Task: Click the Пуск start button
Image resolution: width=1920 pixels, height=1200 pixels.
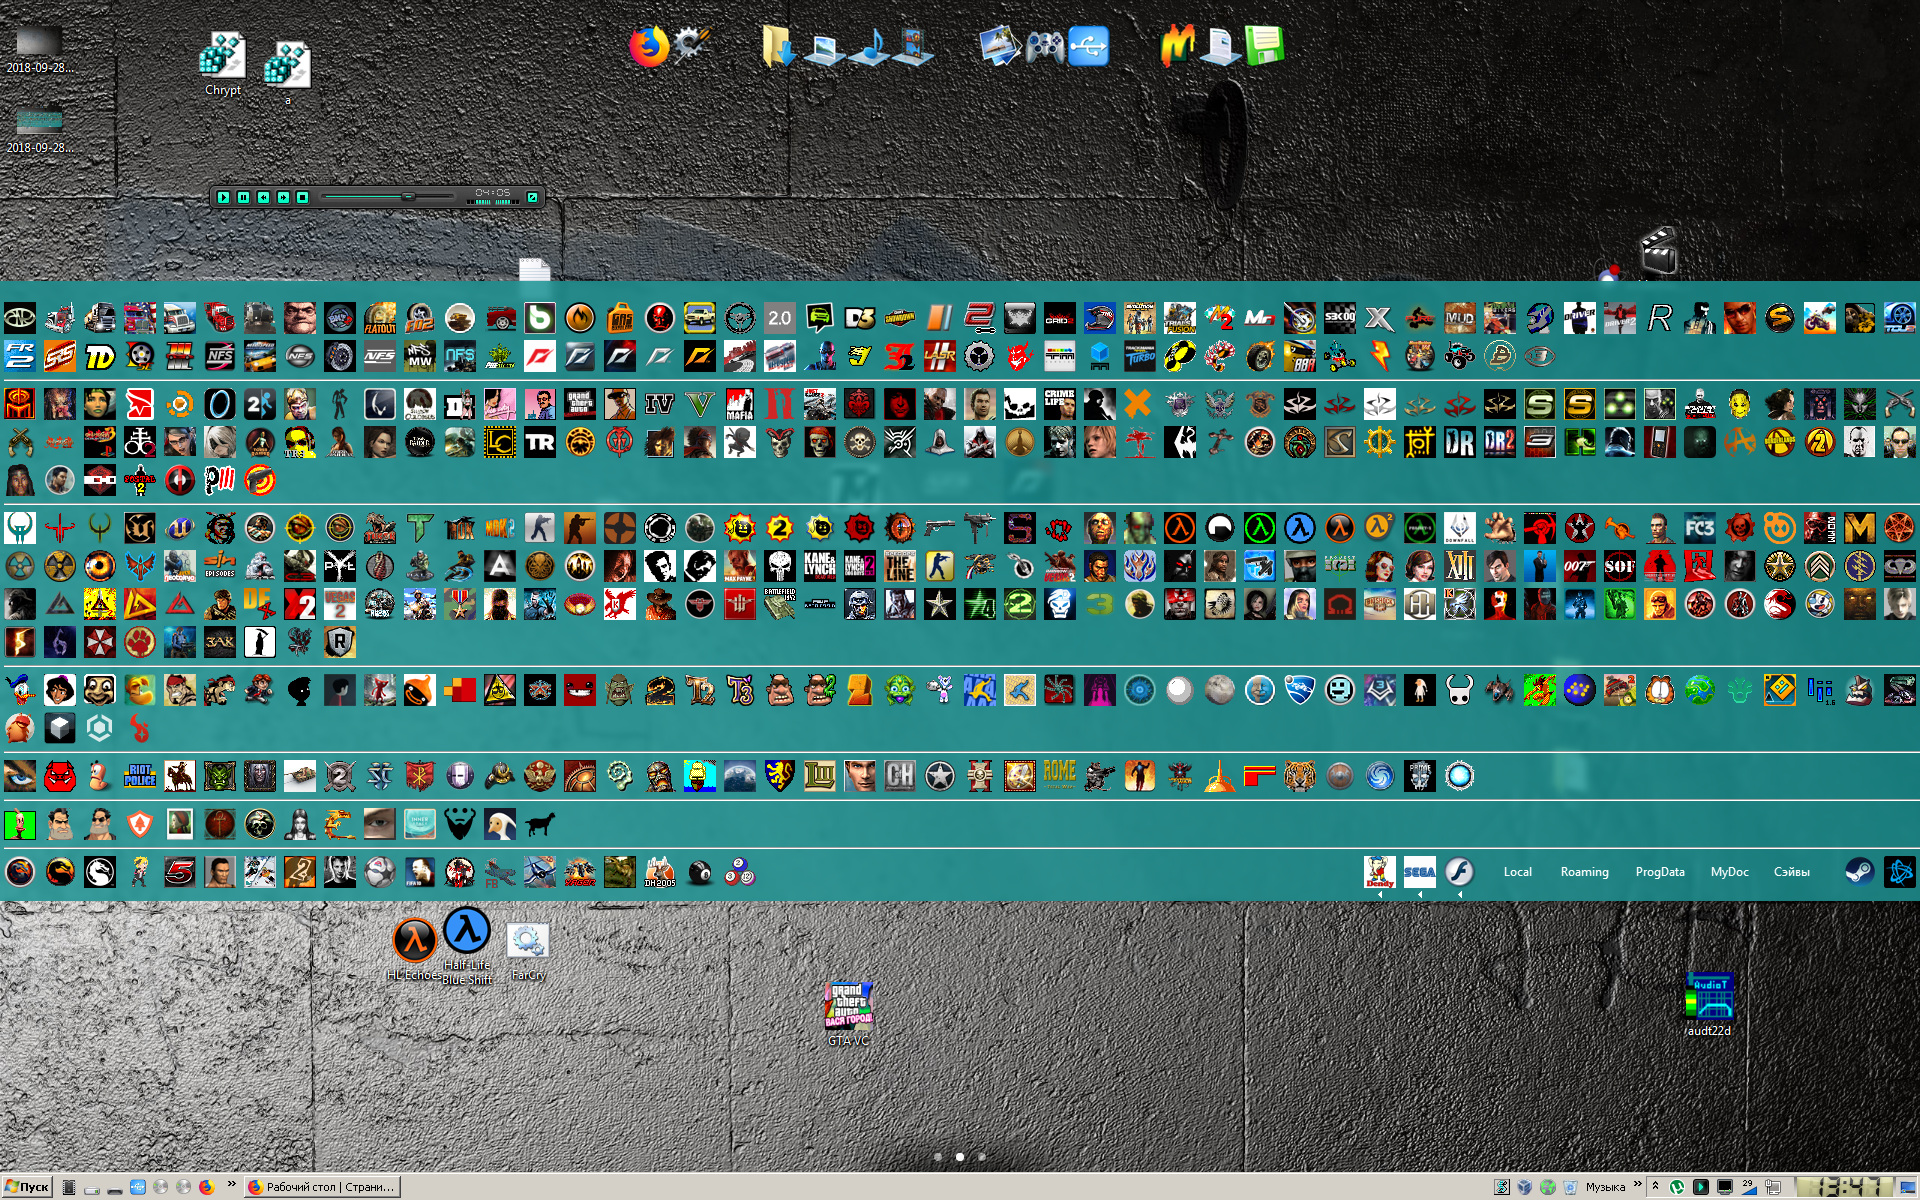Action: [27, 1187]
